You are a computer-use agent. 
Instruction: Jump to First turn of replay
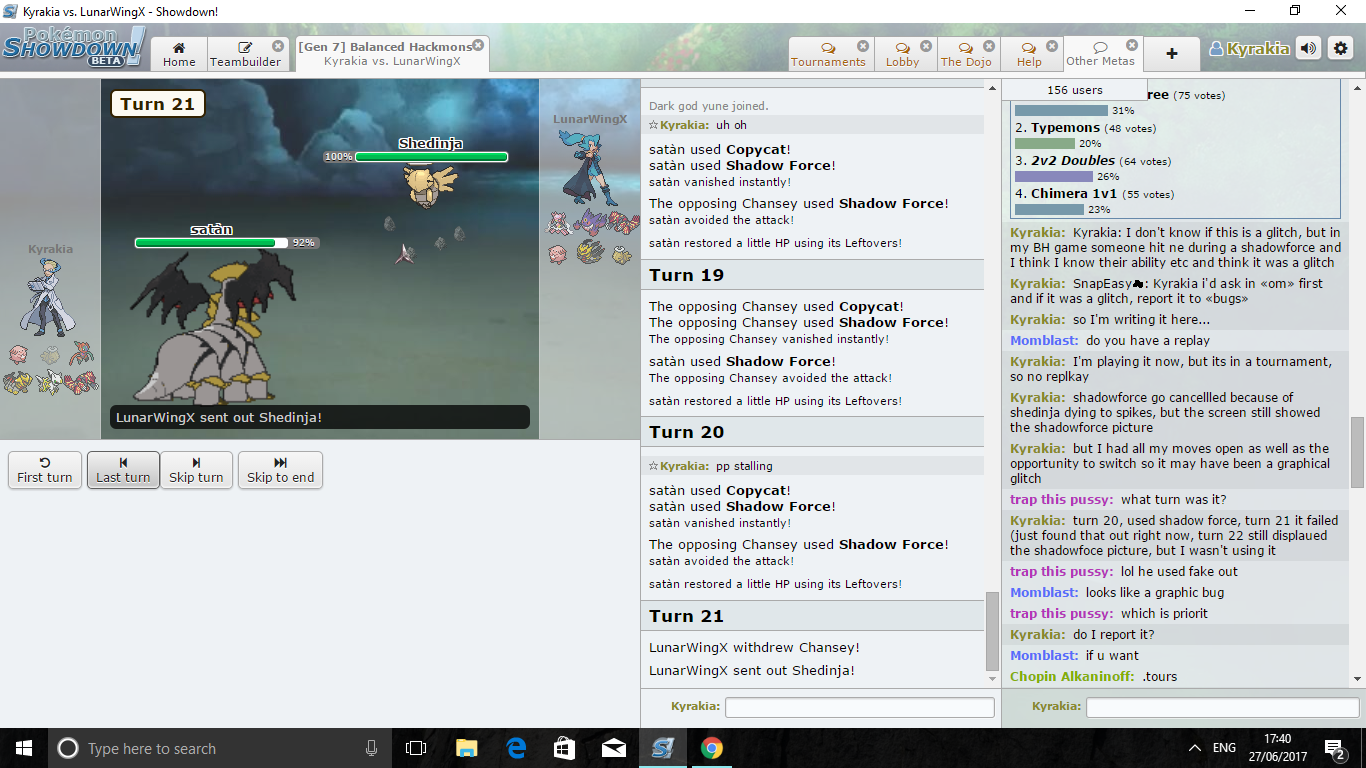[45, 470]
